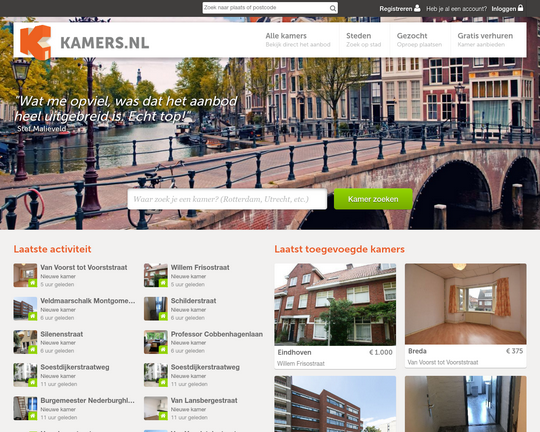Open the apartment block room photo

click(x=335, y=404)
